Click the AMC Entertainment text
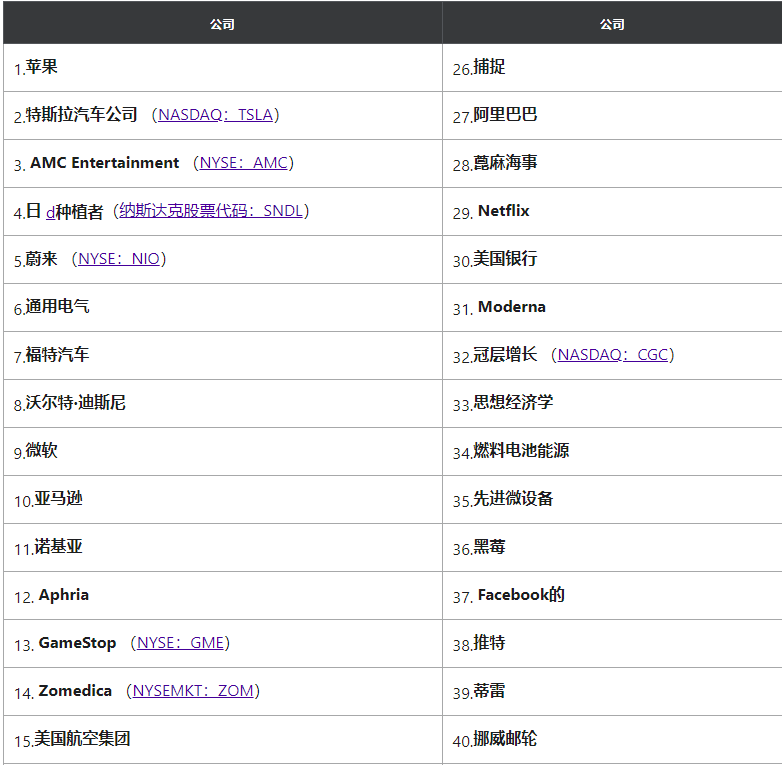The height and width of the screenshot is (765, 782). click(x=104, y=163)
